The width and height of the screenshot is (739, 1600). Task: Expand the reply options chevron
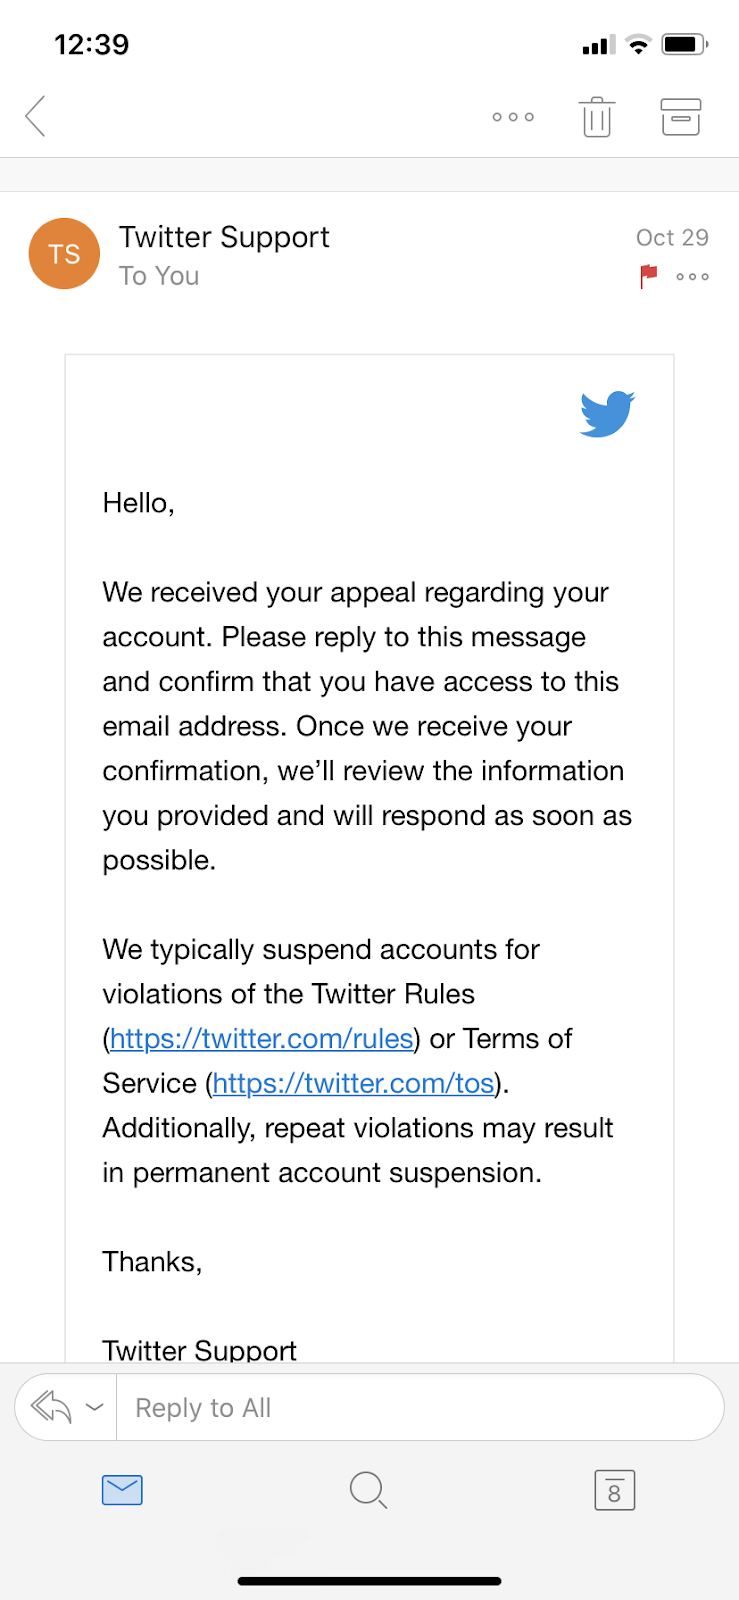97,1407
